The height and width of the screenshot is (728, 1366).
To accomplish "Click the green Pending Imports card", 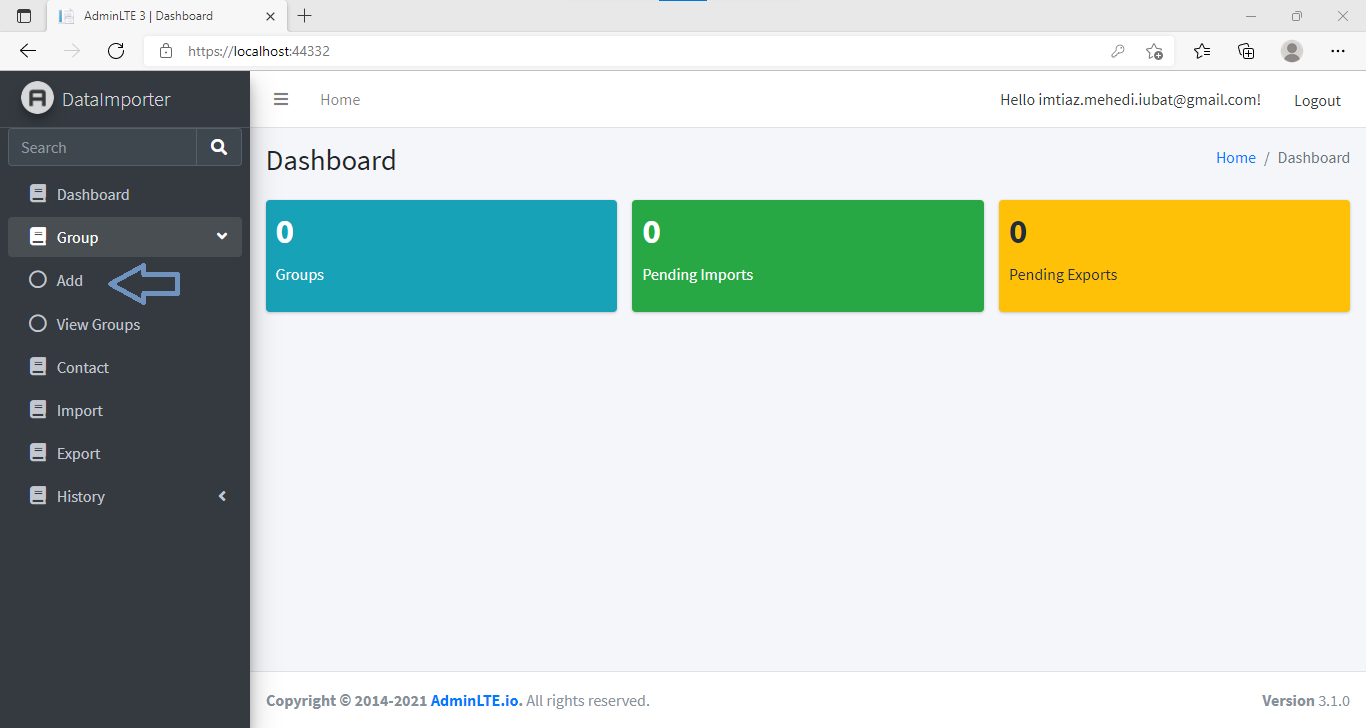I will coord(807,255).
